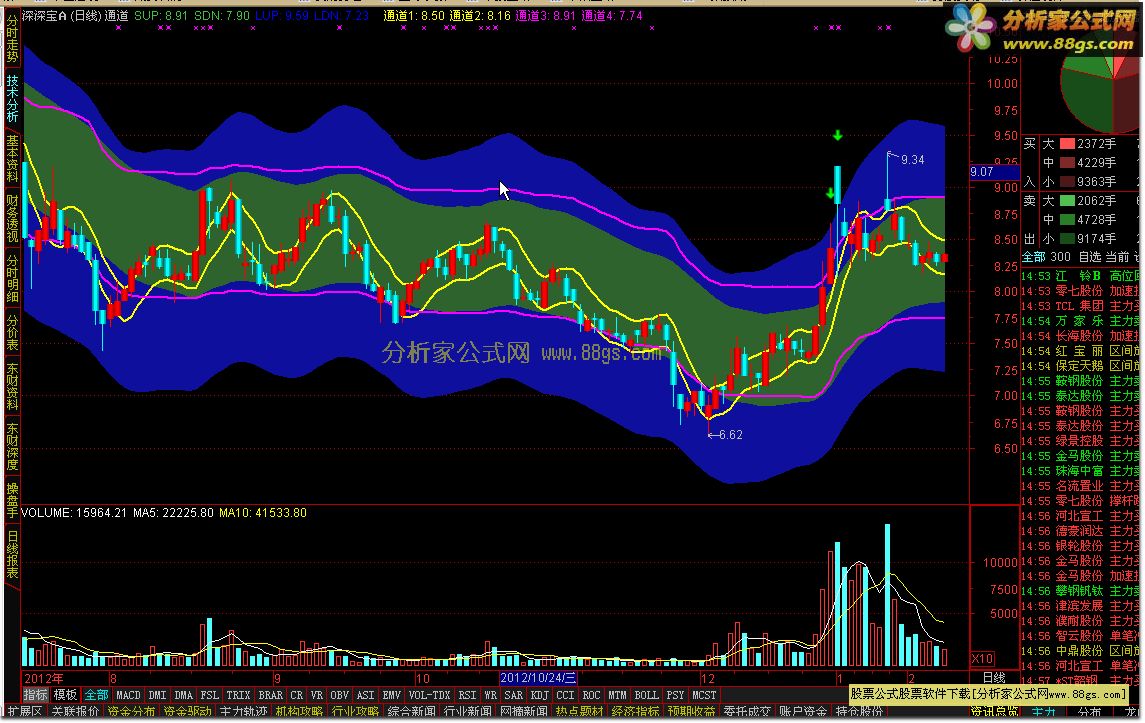Click the 9.07 price marker on the axis
The height and width of the screenshot is (723, 1145).
pyautogui.click(x=994, y=172)
